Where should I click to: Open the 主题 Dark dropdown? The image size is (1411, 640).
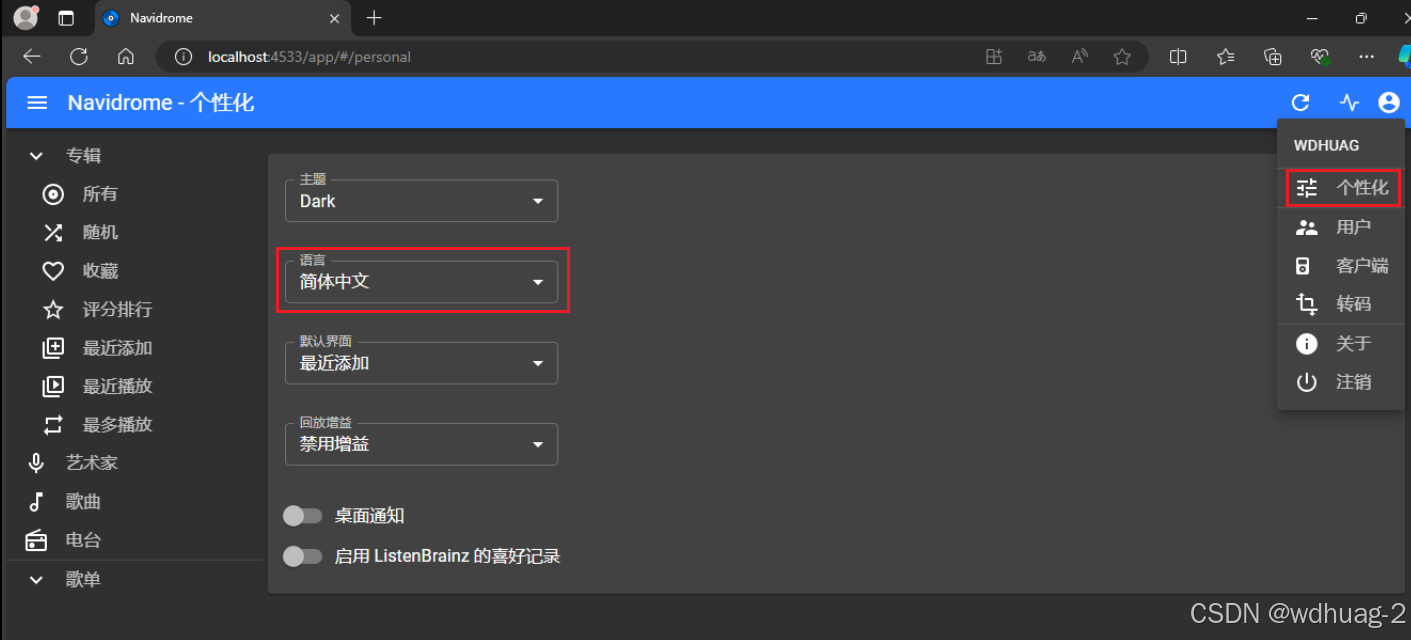point(421,201)
